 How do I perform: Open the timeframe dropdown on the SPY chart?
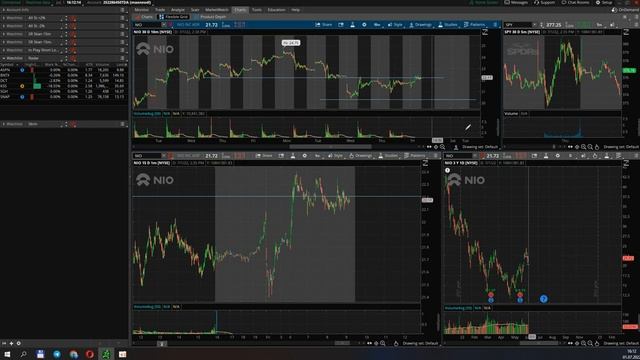(600, 25)
